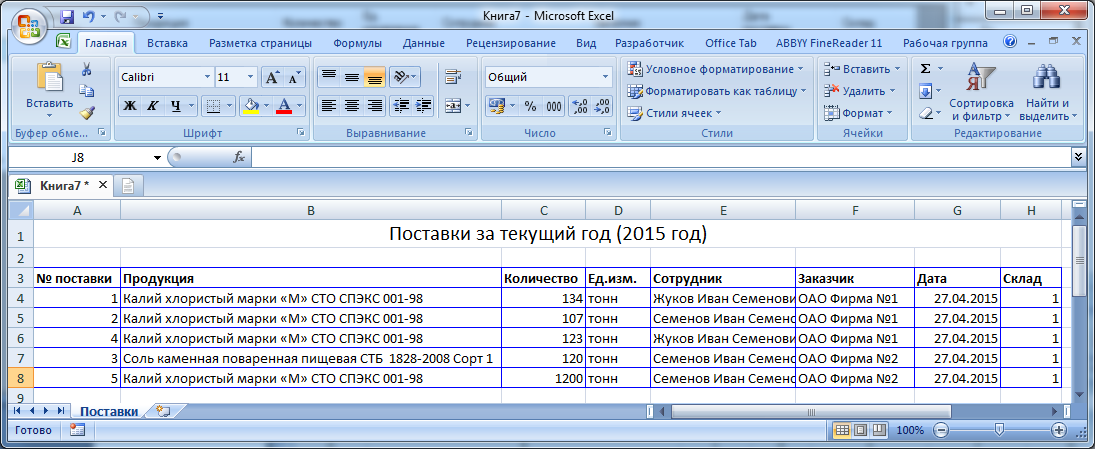
Task: Open the number format dropdown (Общий)
Action: click(605, 78)
